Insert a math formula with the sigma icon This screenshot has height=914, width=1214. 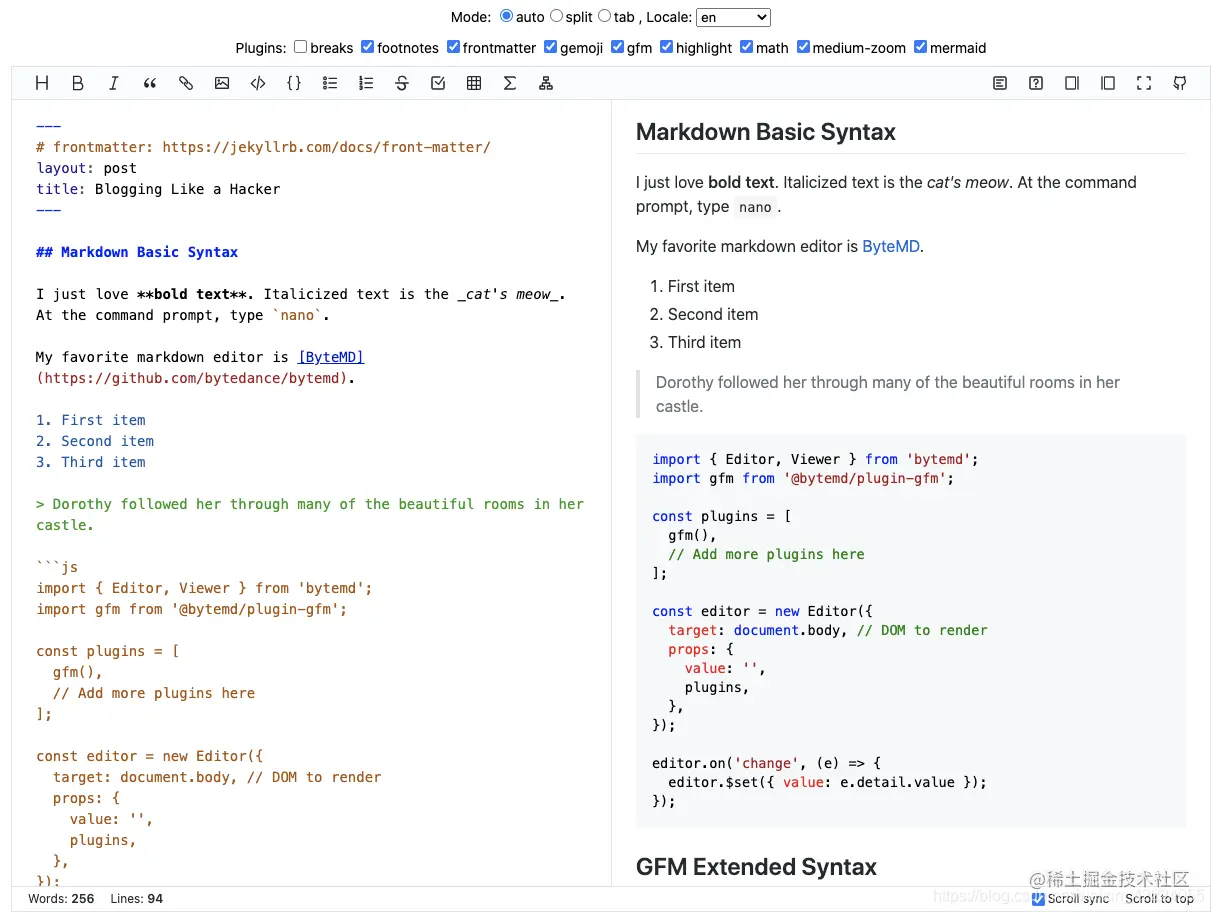coord(510,83)
